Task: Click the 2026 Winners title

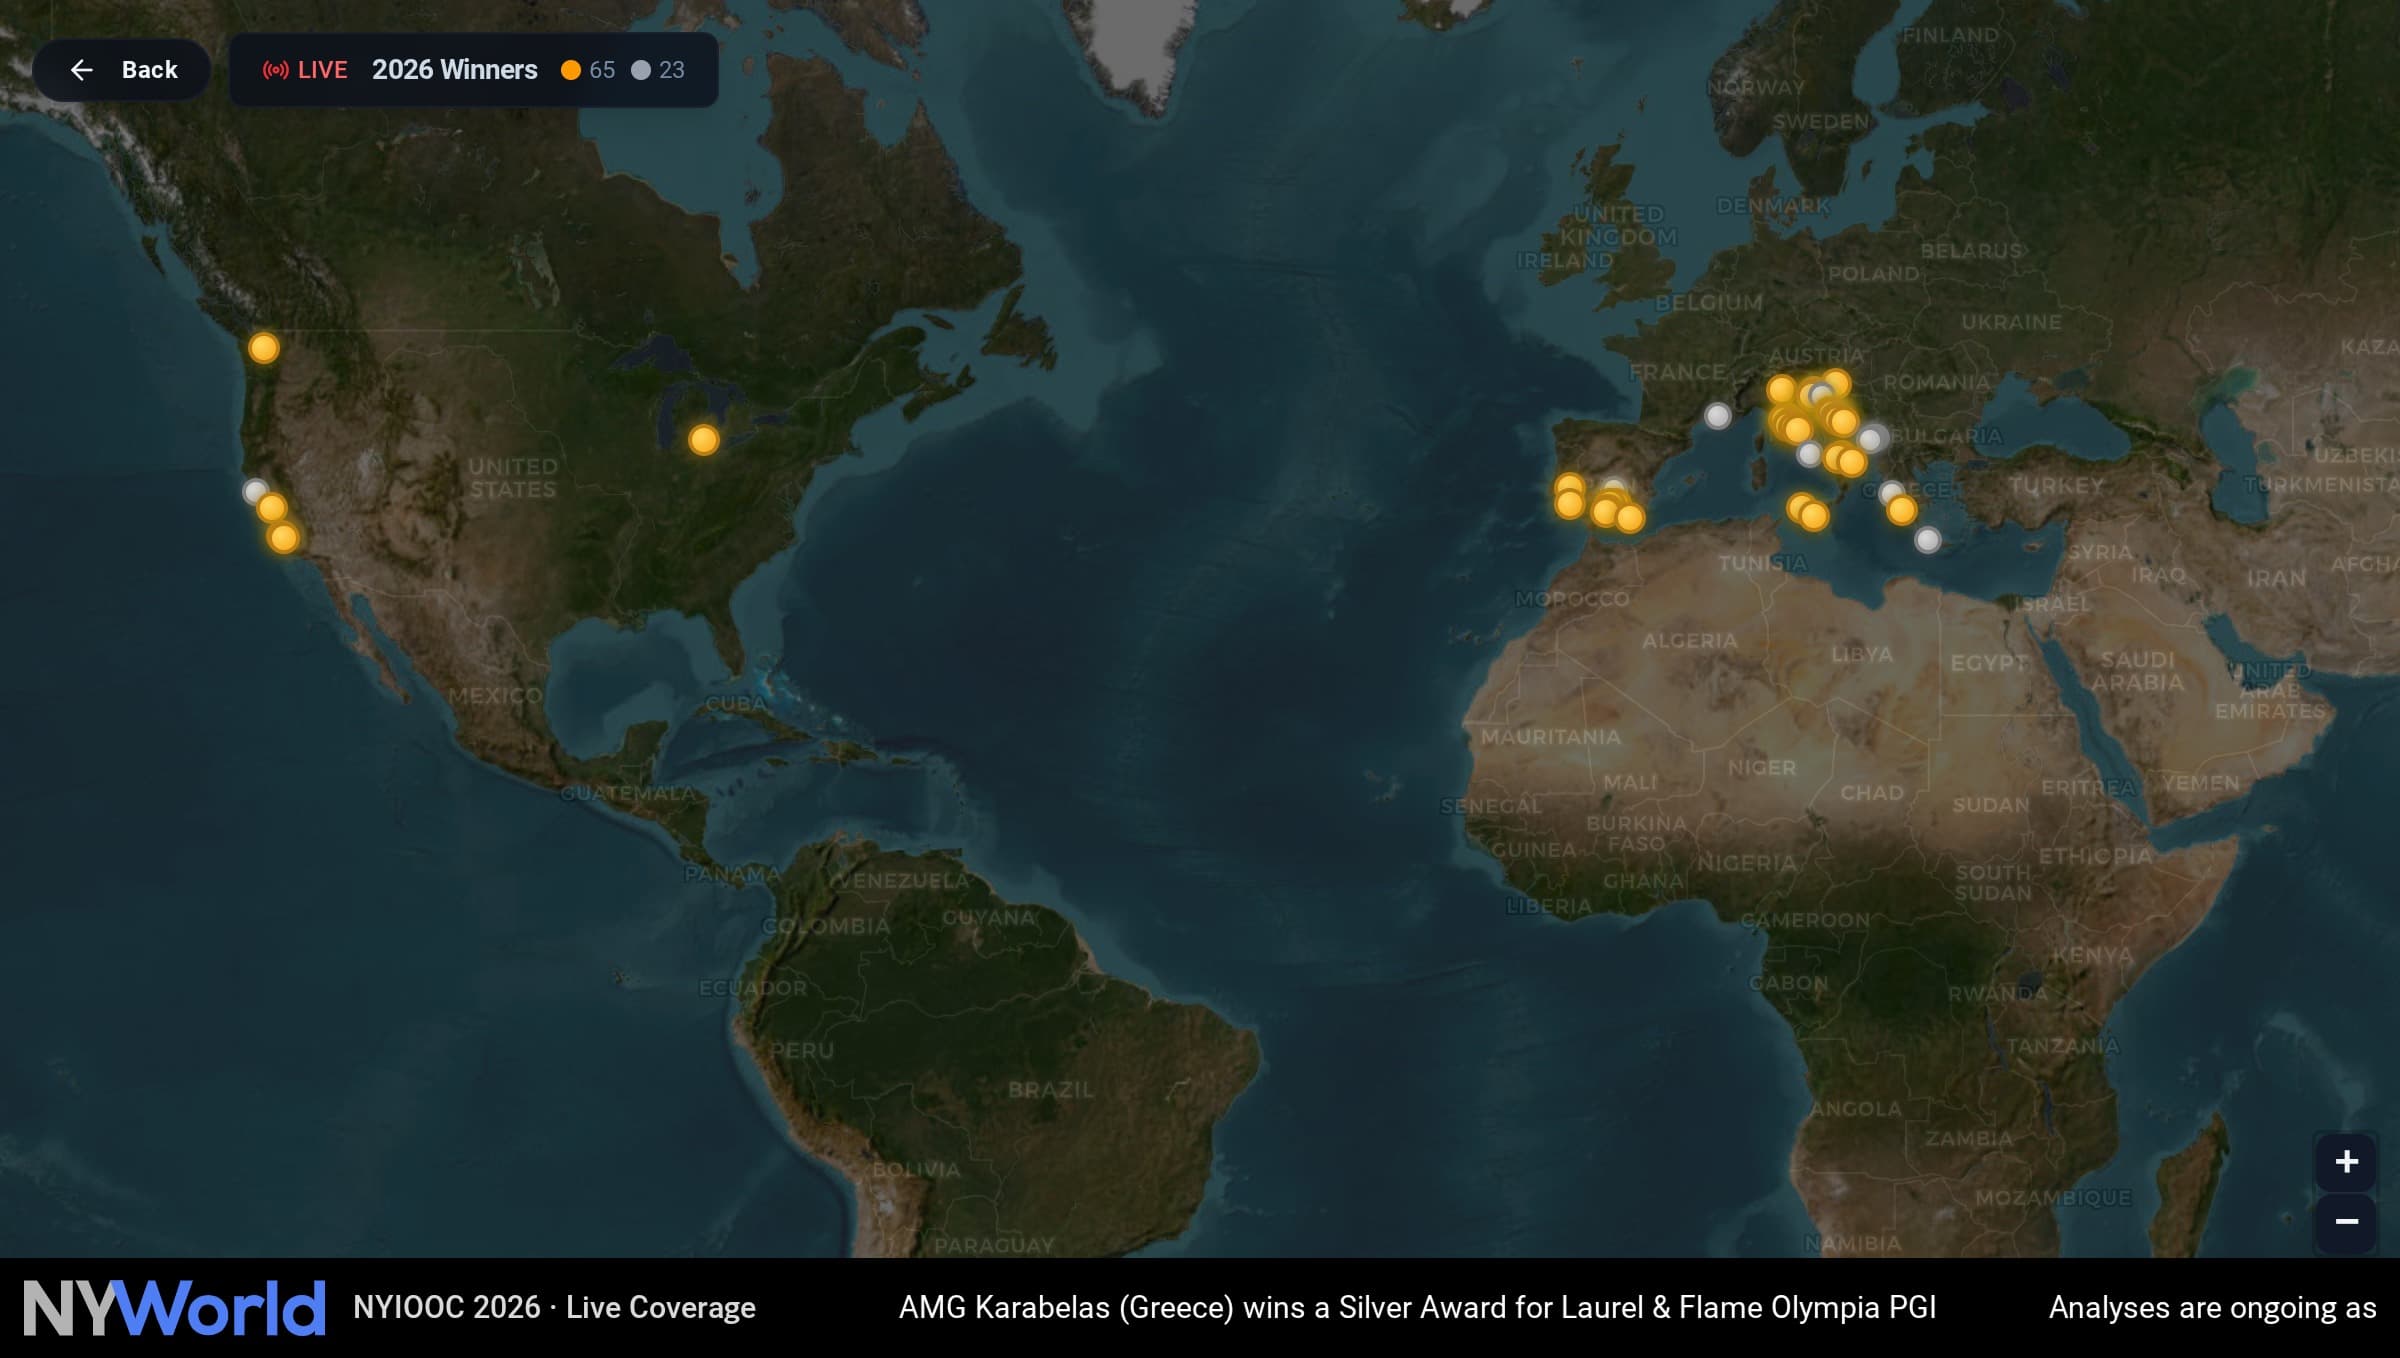Action: click(454, 70)
